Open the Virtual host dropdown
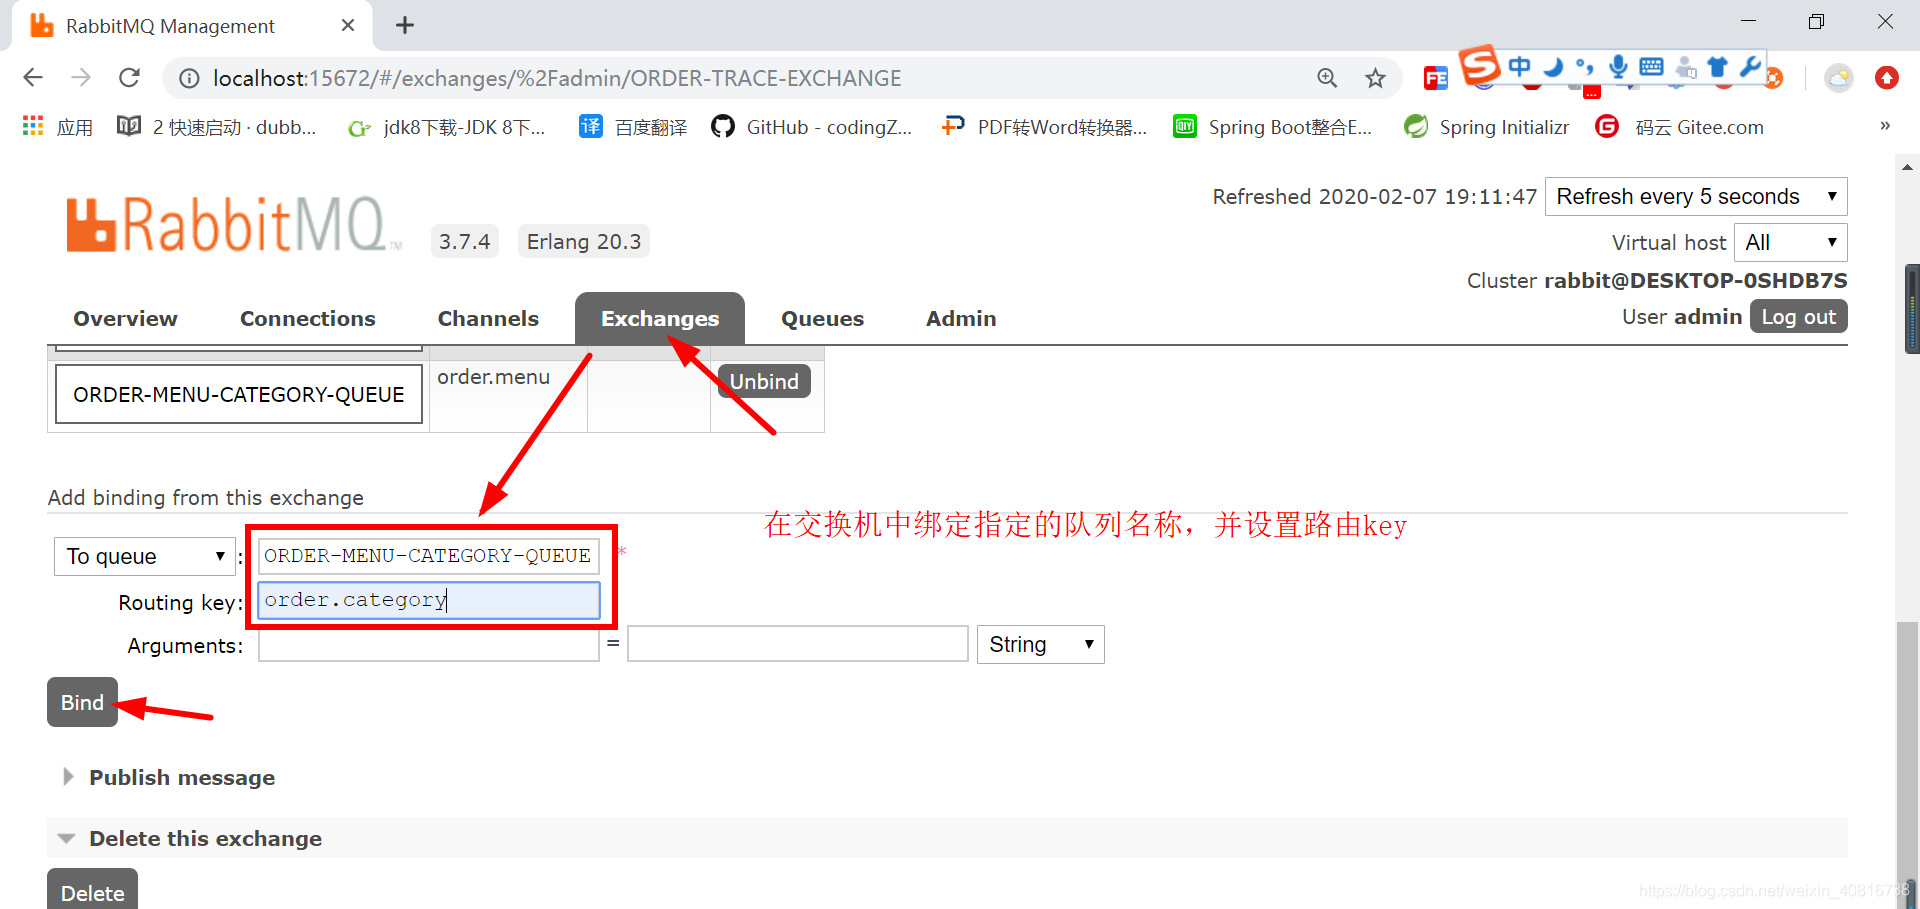 click(1791, 242)
